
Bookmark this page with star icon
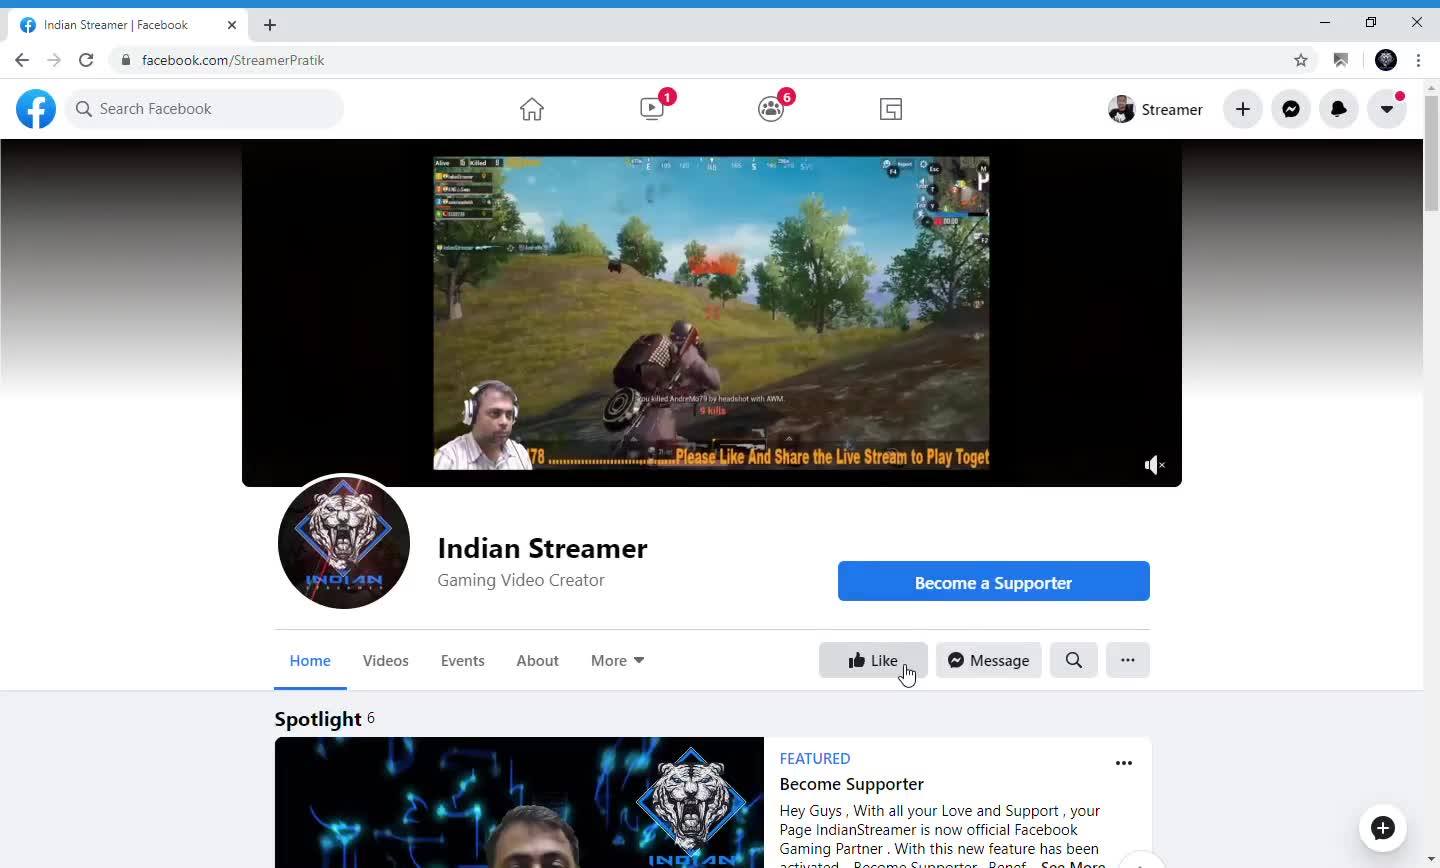1301,60
